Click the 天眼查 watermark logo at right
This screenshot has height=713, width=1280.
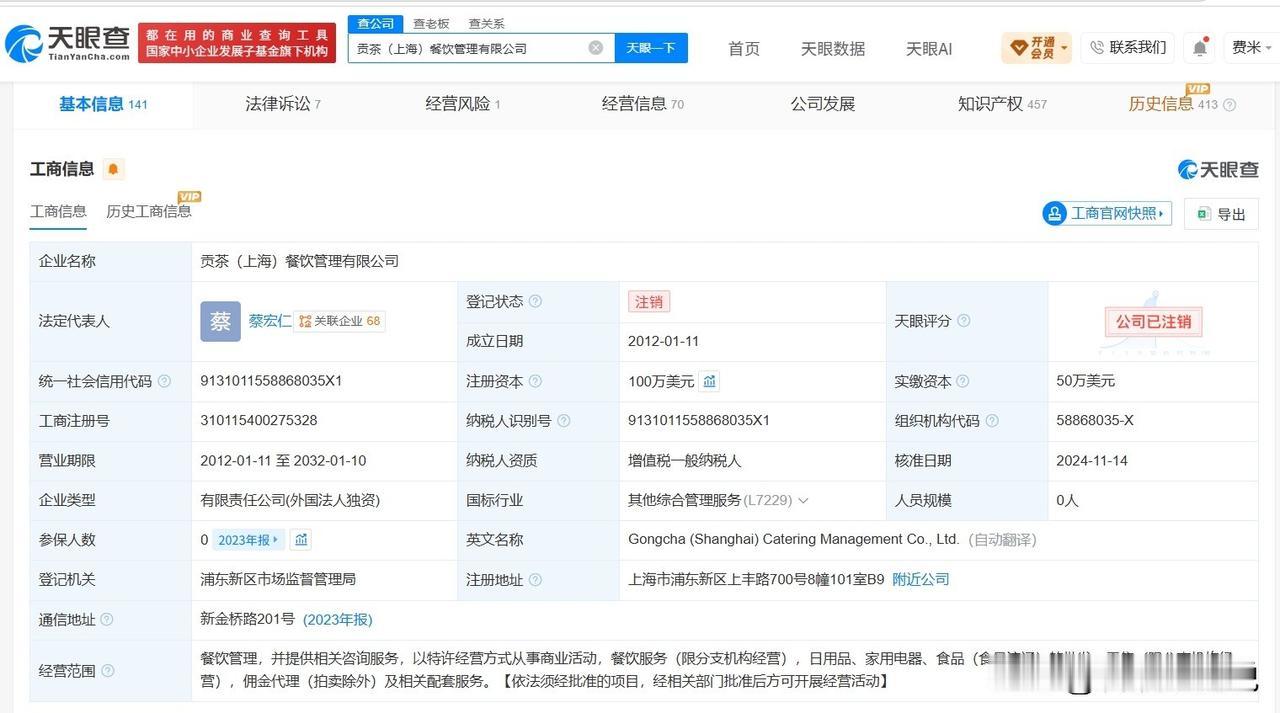click(1218, 169)
